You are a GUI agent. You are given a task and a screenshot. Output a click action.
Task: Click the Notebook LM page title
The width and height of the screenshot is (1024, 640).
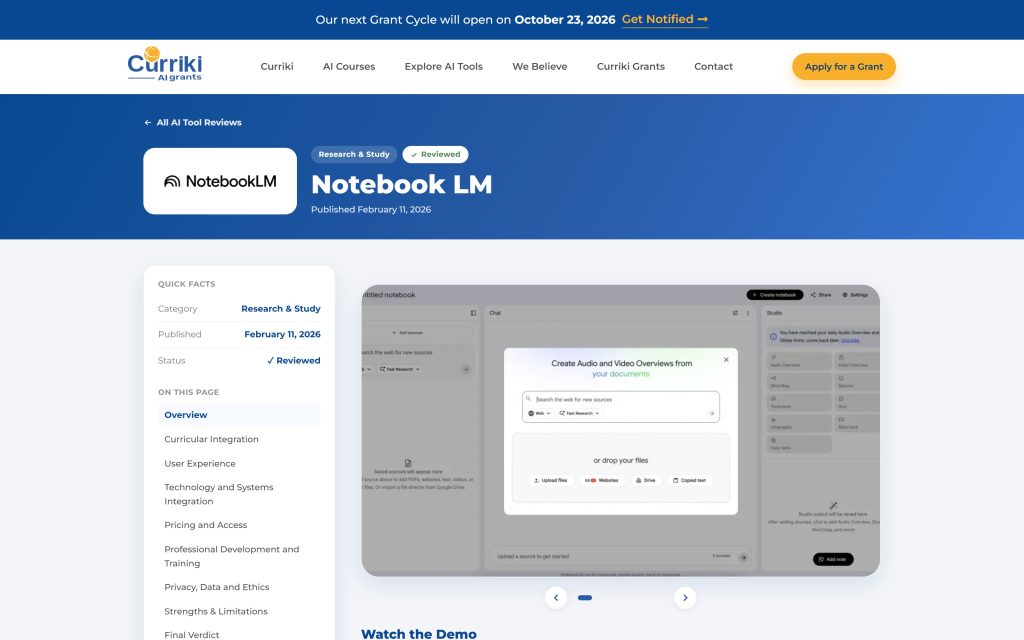(402, 184)
